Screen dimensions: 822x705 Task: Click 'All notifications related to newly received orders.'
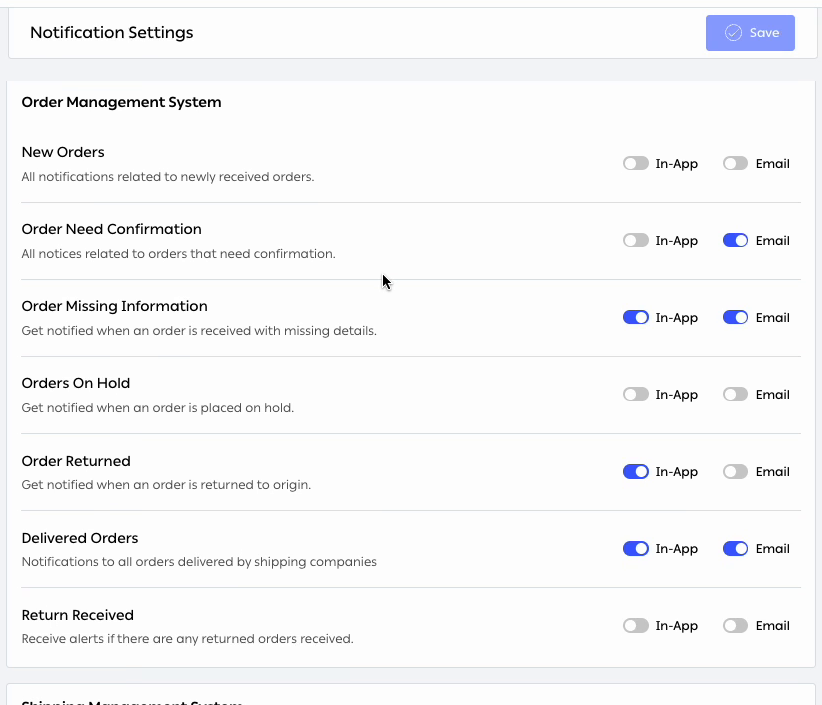168,177
